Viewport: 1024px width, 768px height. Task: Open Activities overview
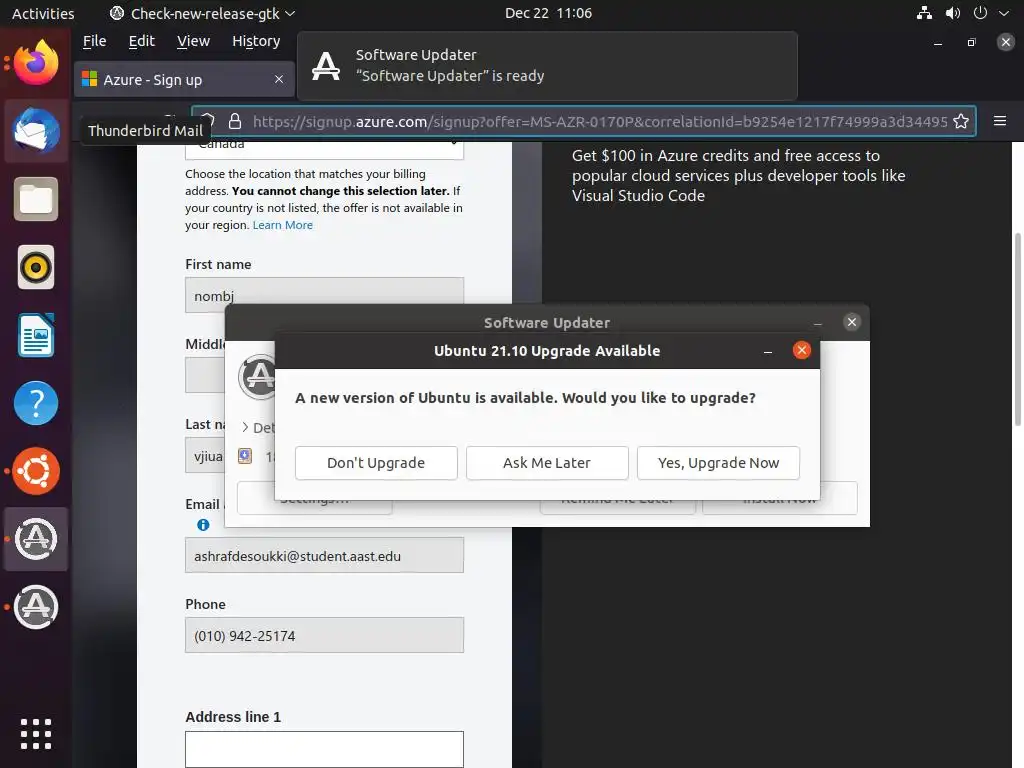43,13
